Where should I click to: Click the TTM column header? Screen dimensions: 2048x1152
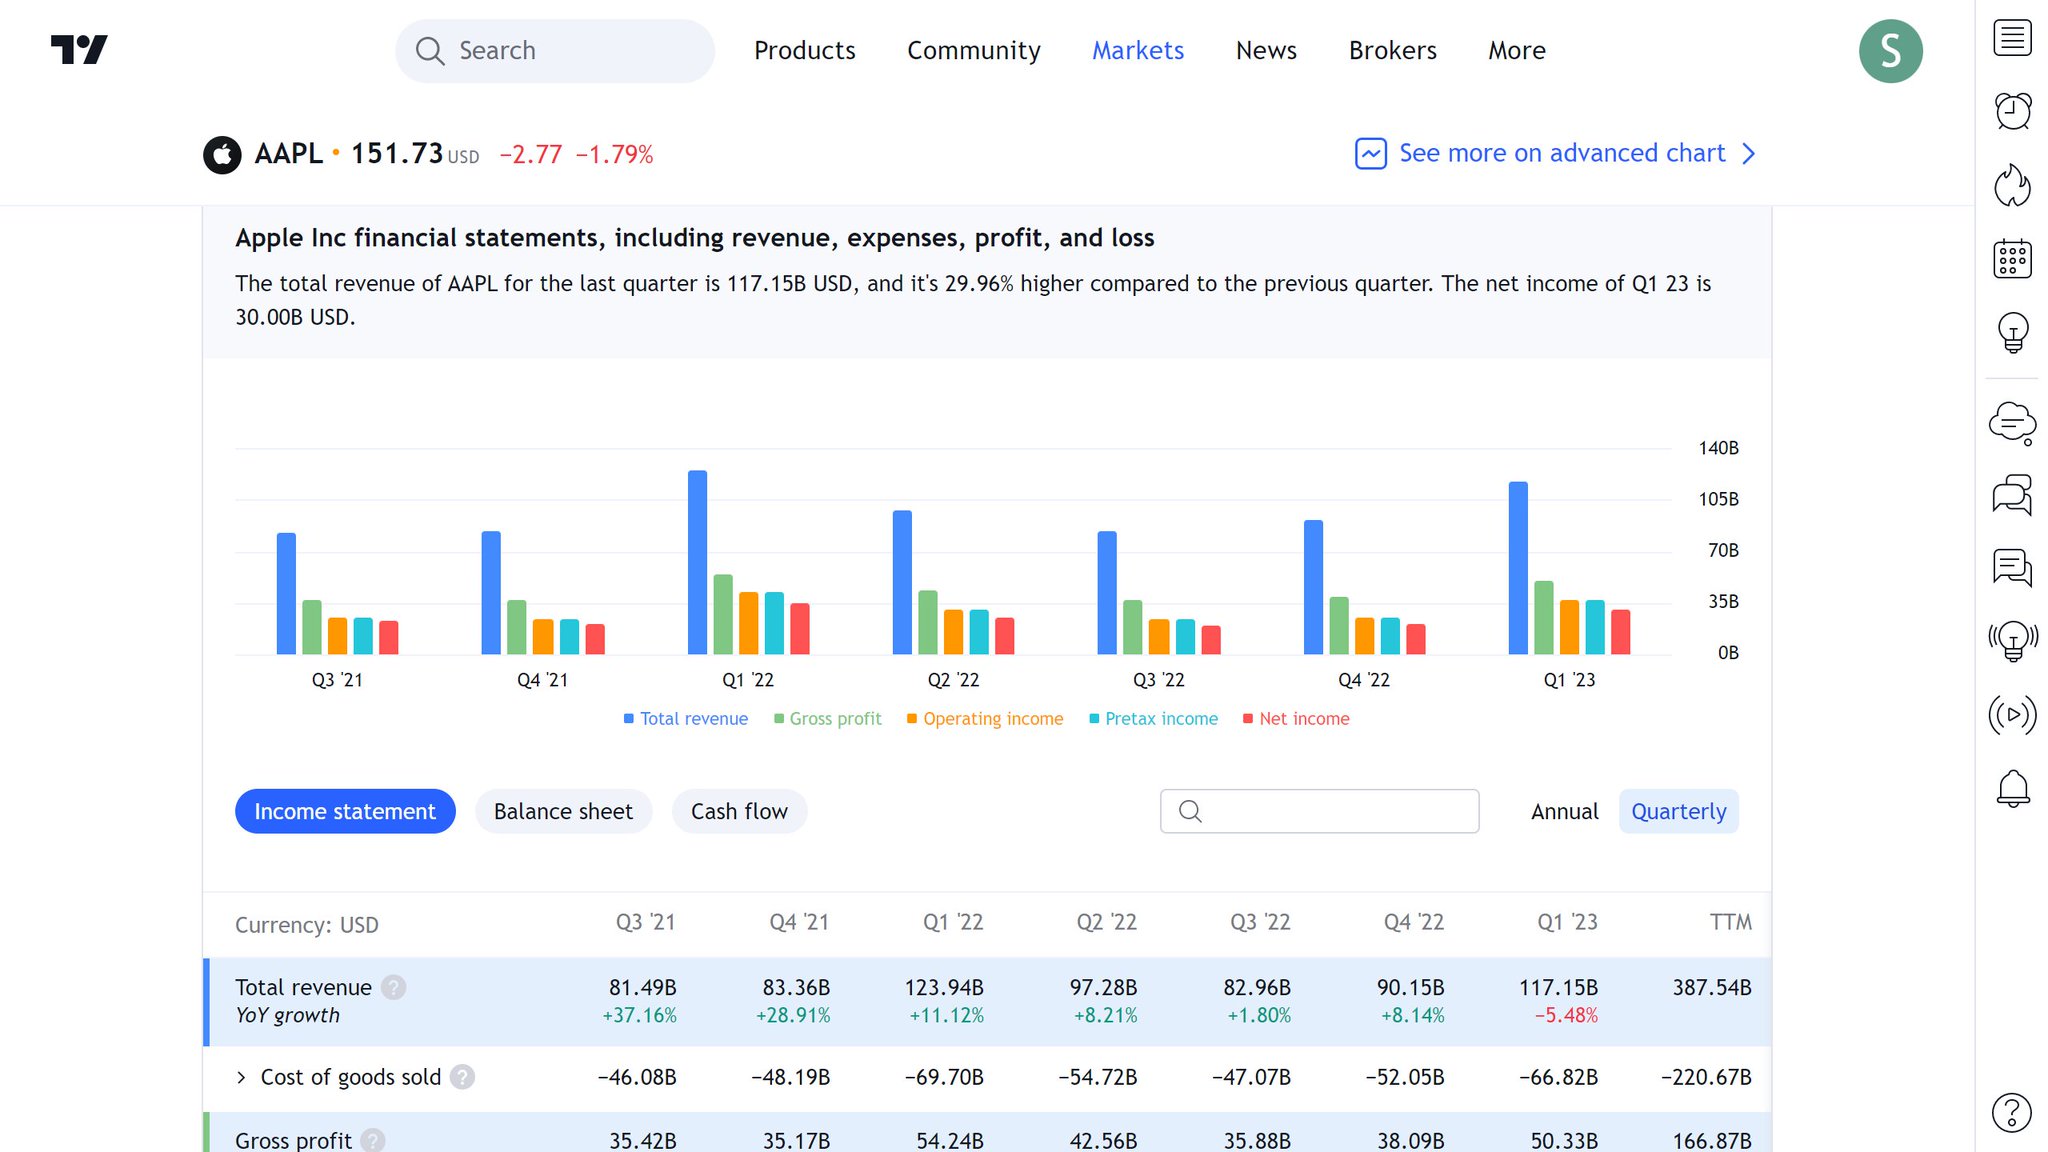coord(1730,922)
